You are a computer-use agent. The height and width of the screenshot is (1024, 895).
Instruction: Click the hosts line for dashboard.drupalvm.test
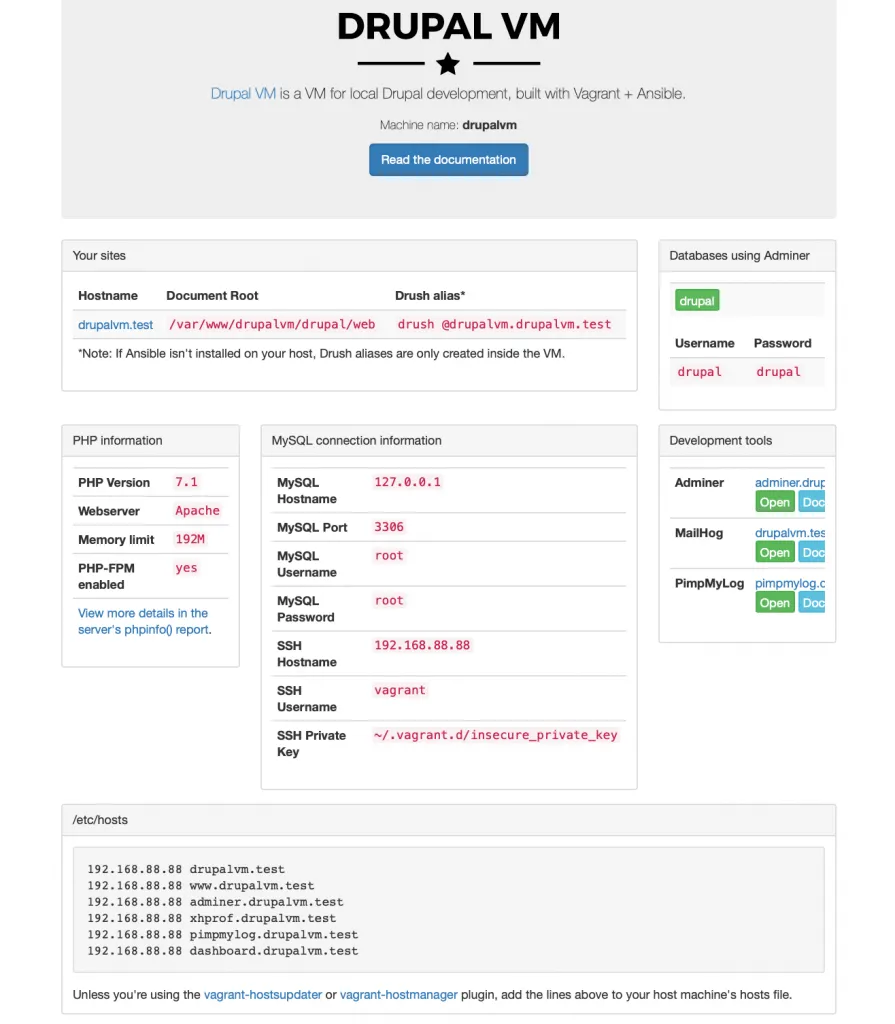223,951
